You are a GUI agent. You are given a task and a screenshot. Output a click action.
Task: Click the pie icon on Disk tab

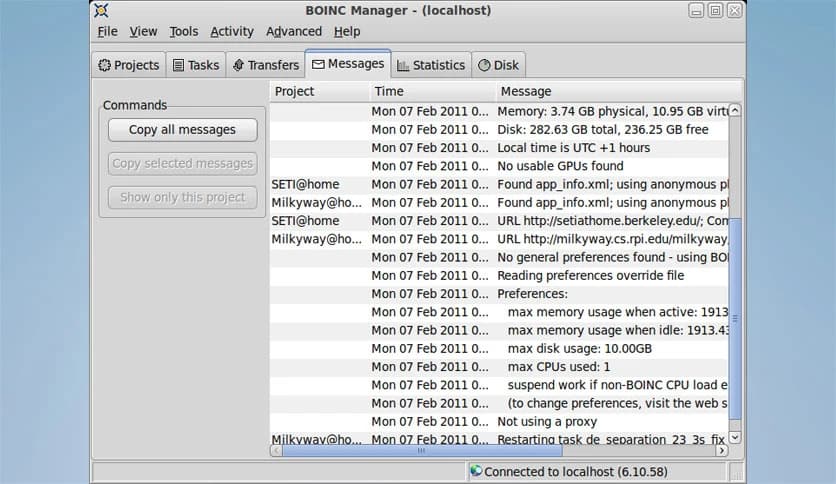tap(484, 65)
